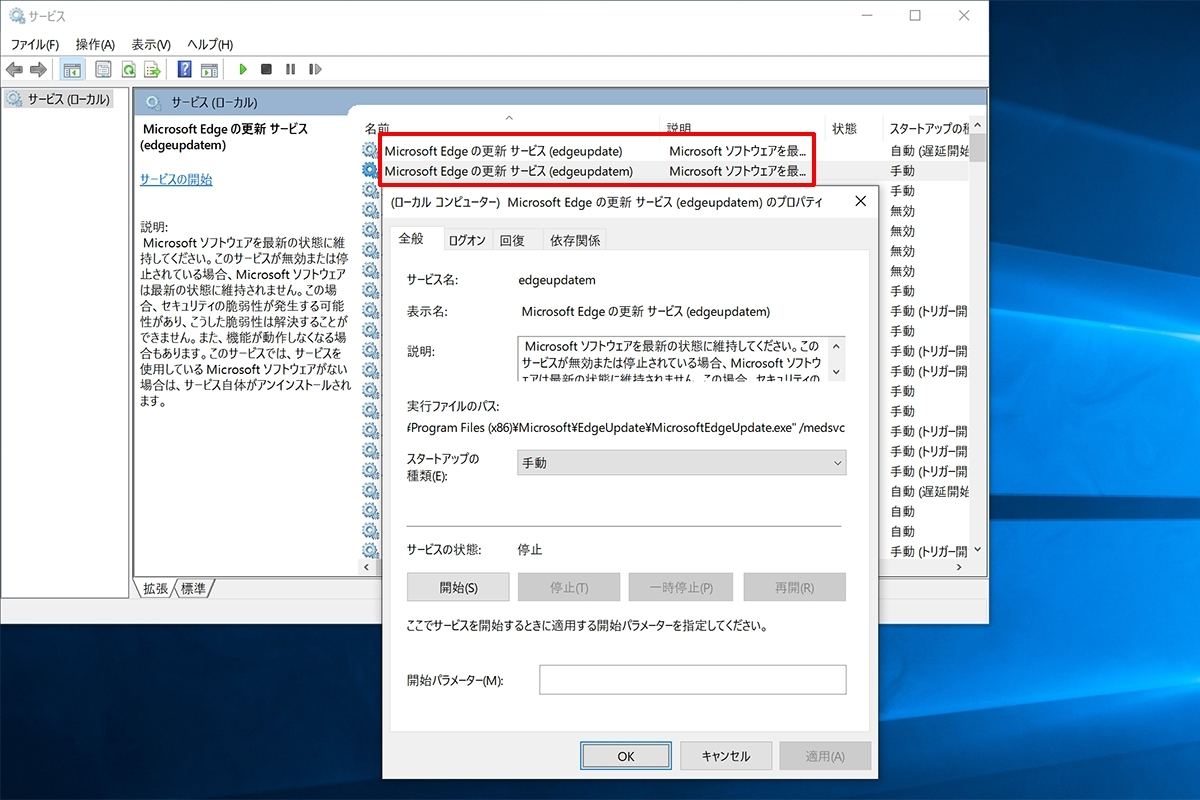The height and width of the screenshot is (800, 1200).
Task: Switch to the 標準 view tab at bottom
Action: point(194,589)
